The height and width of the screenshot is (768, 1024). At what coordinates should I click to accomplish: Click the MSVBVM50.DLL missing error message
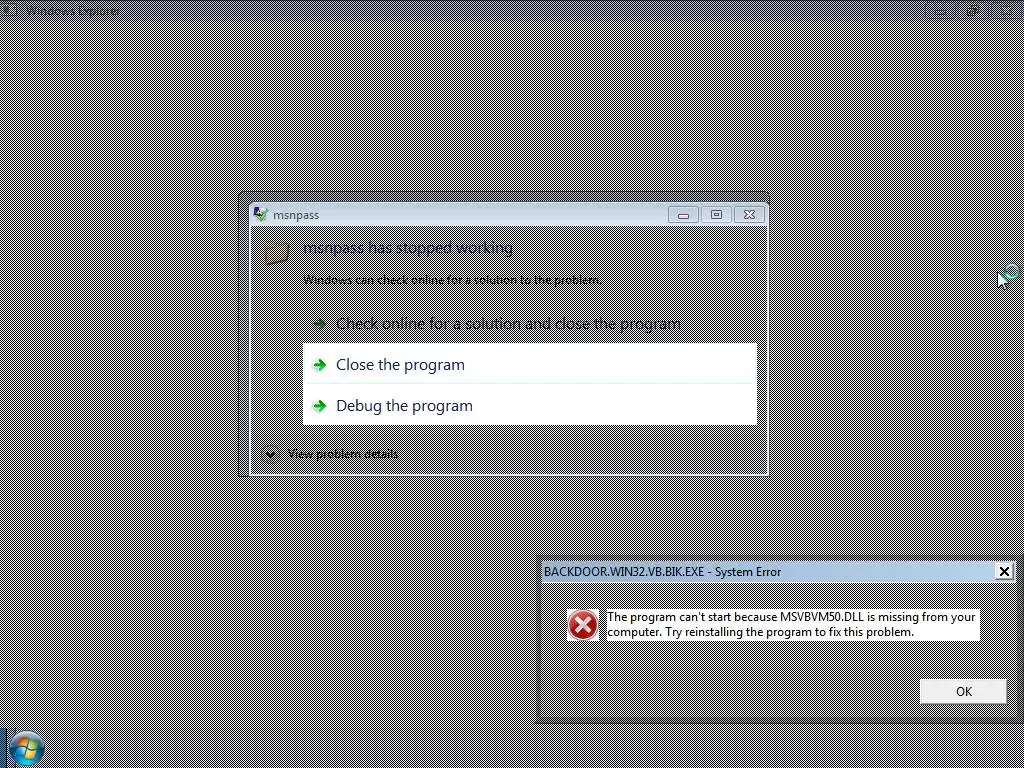tap(792, 624)
